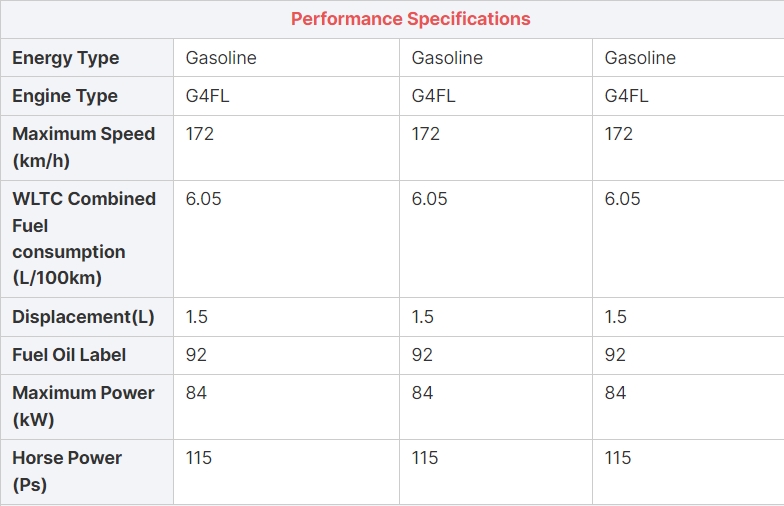Click the Fuel Oil Label row header
Image resolution: width=784 pixels, height=506 pixels.
coord(69,355)
